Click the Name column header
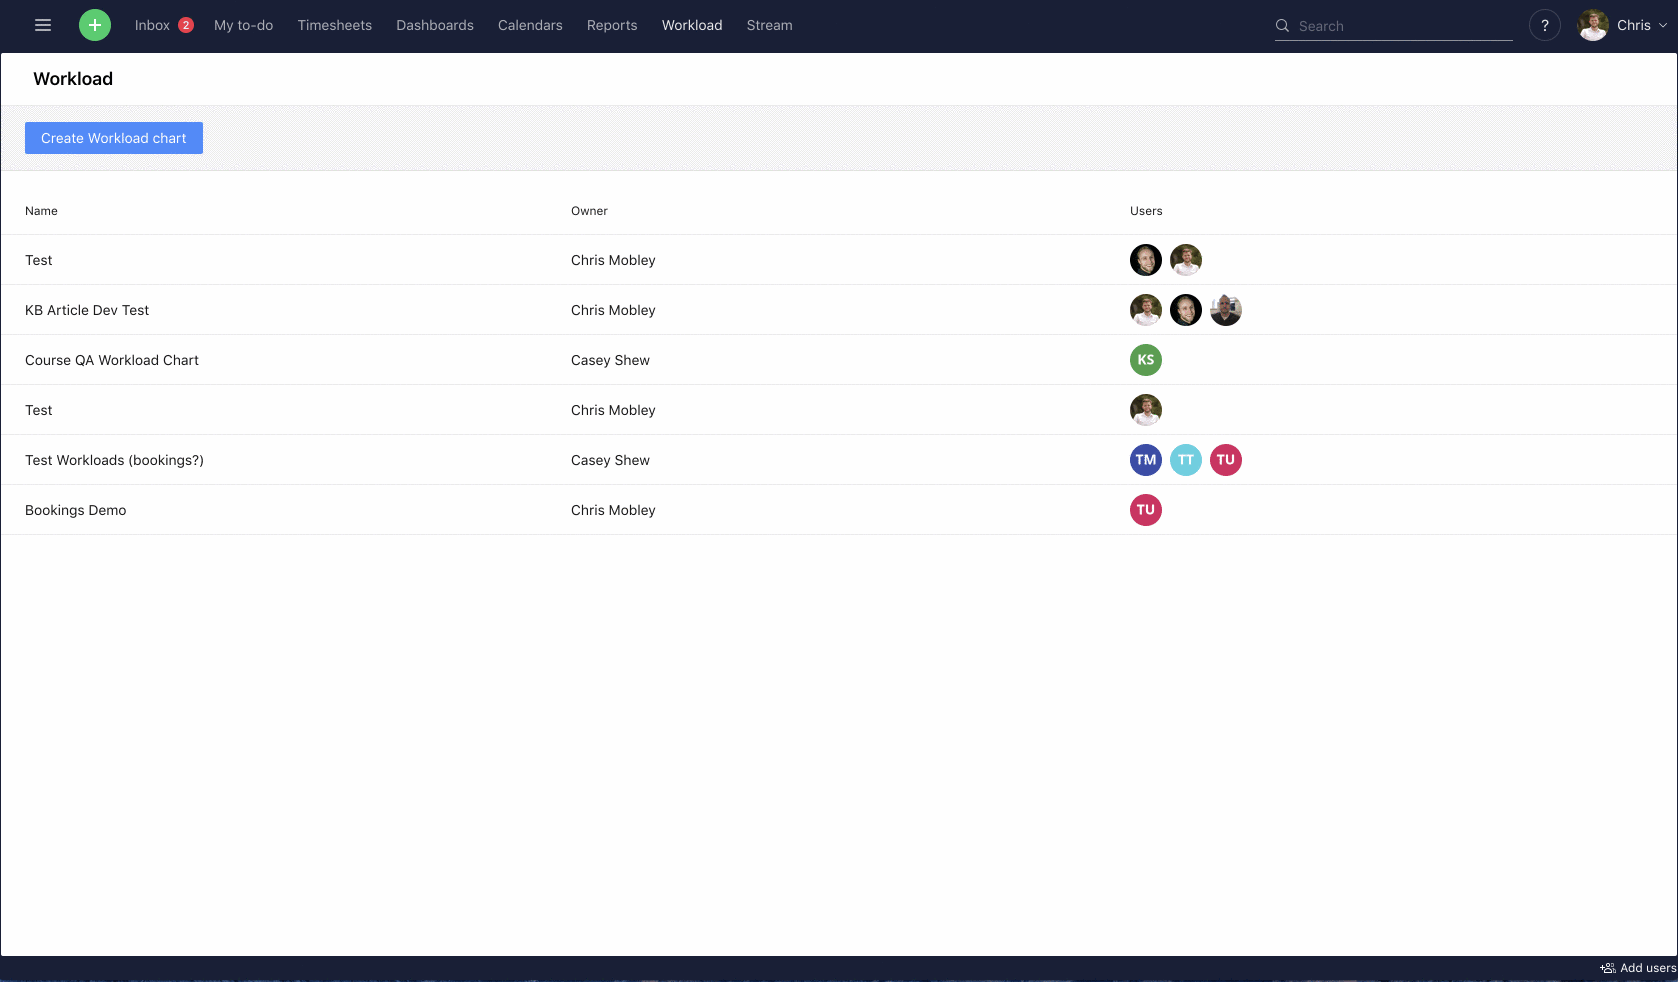This screenshot has height=982, width=1678. click(x=41, y=211)
